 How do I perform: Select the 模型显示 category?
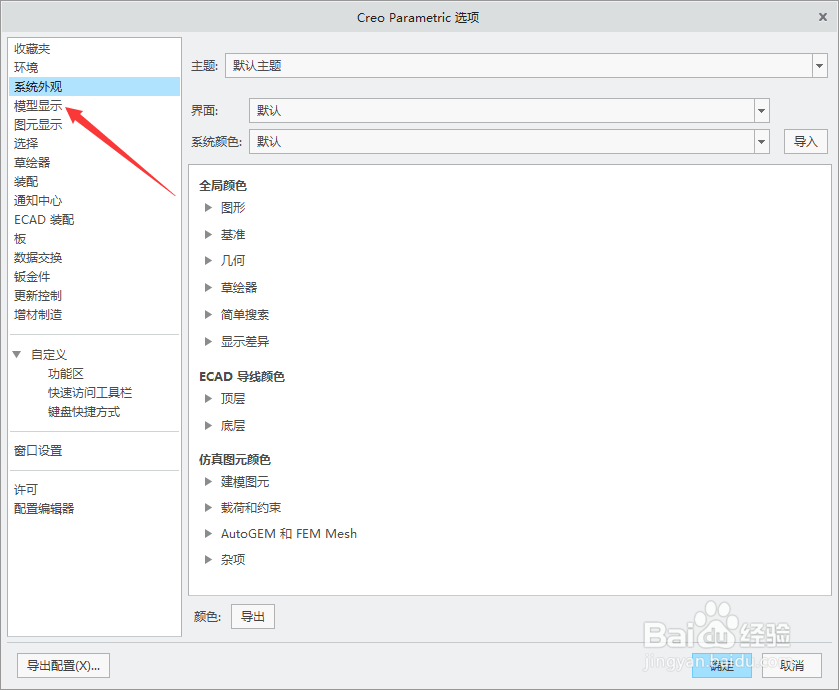[38, 105]
